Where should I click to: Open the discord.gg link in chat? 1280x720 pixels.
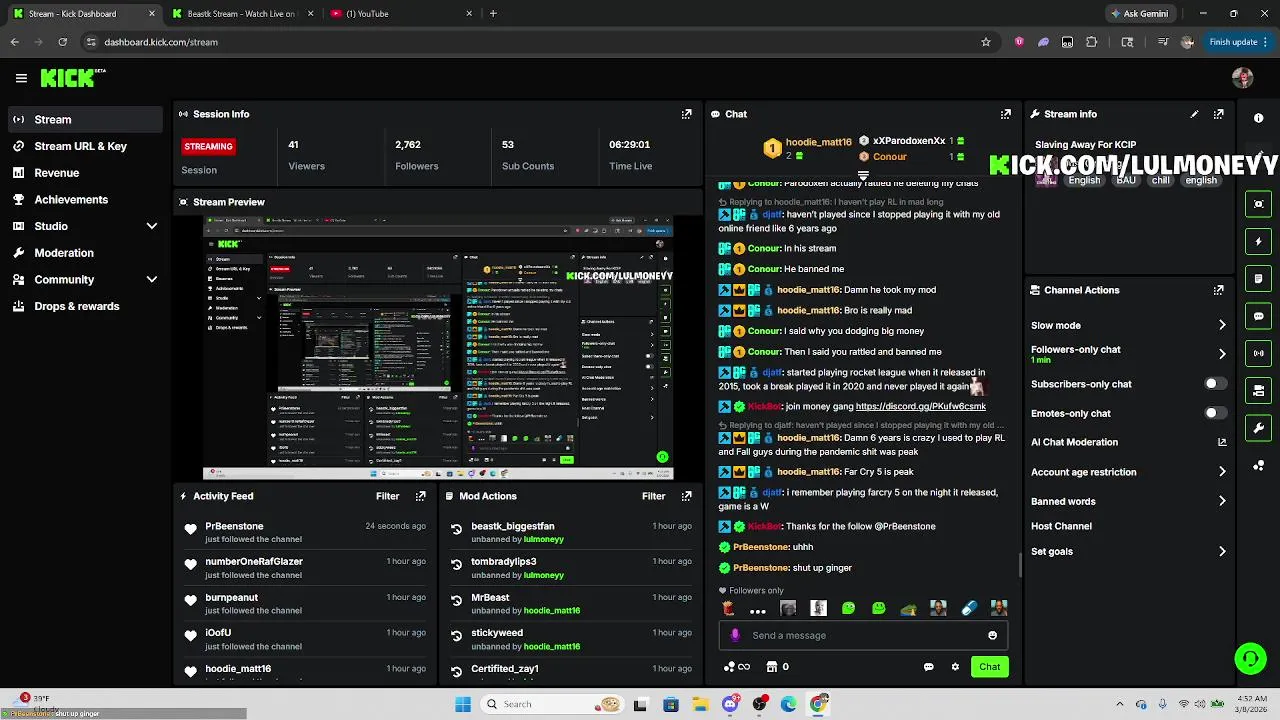921,406
